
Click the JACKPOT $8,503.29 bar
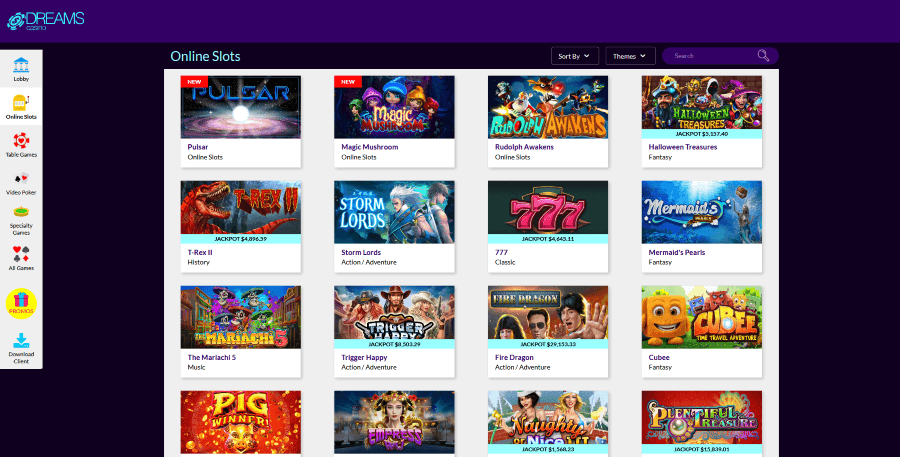click(x=394, y=344)
